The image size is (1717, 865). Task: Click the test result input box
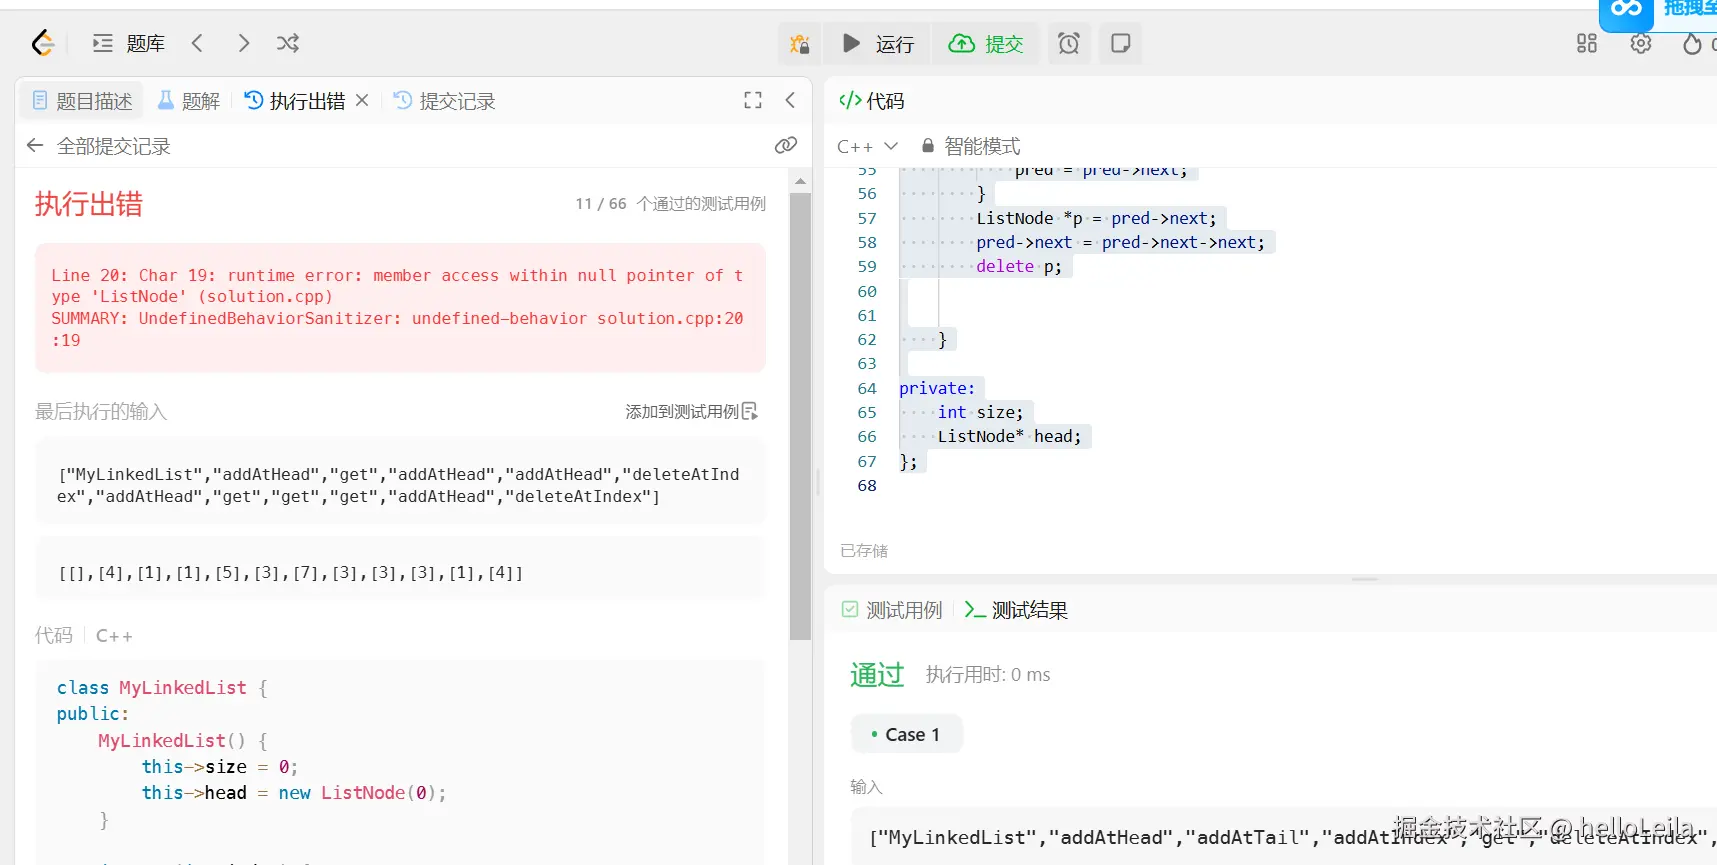(1284, 837)
